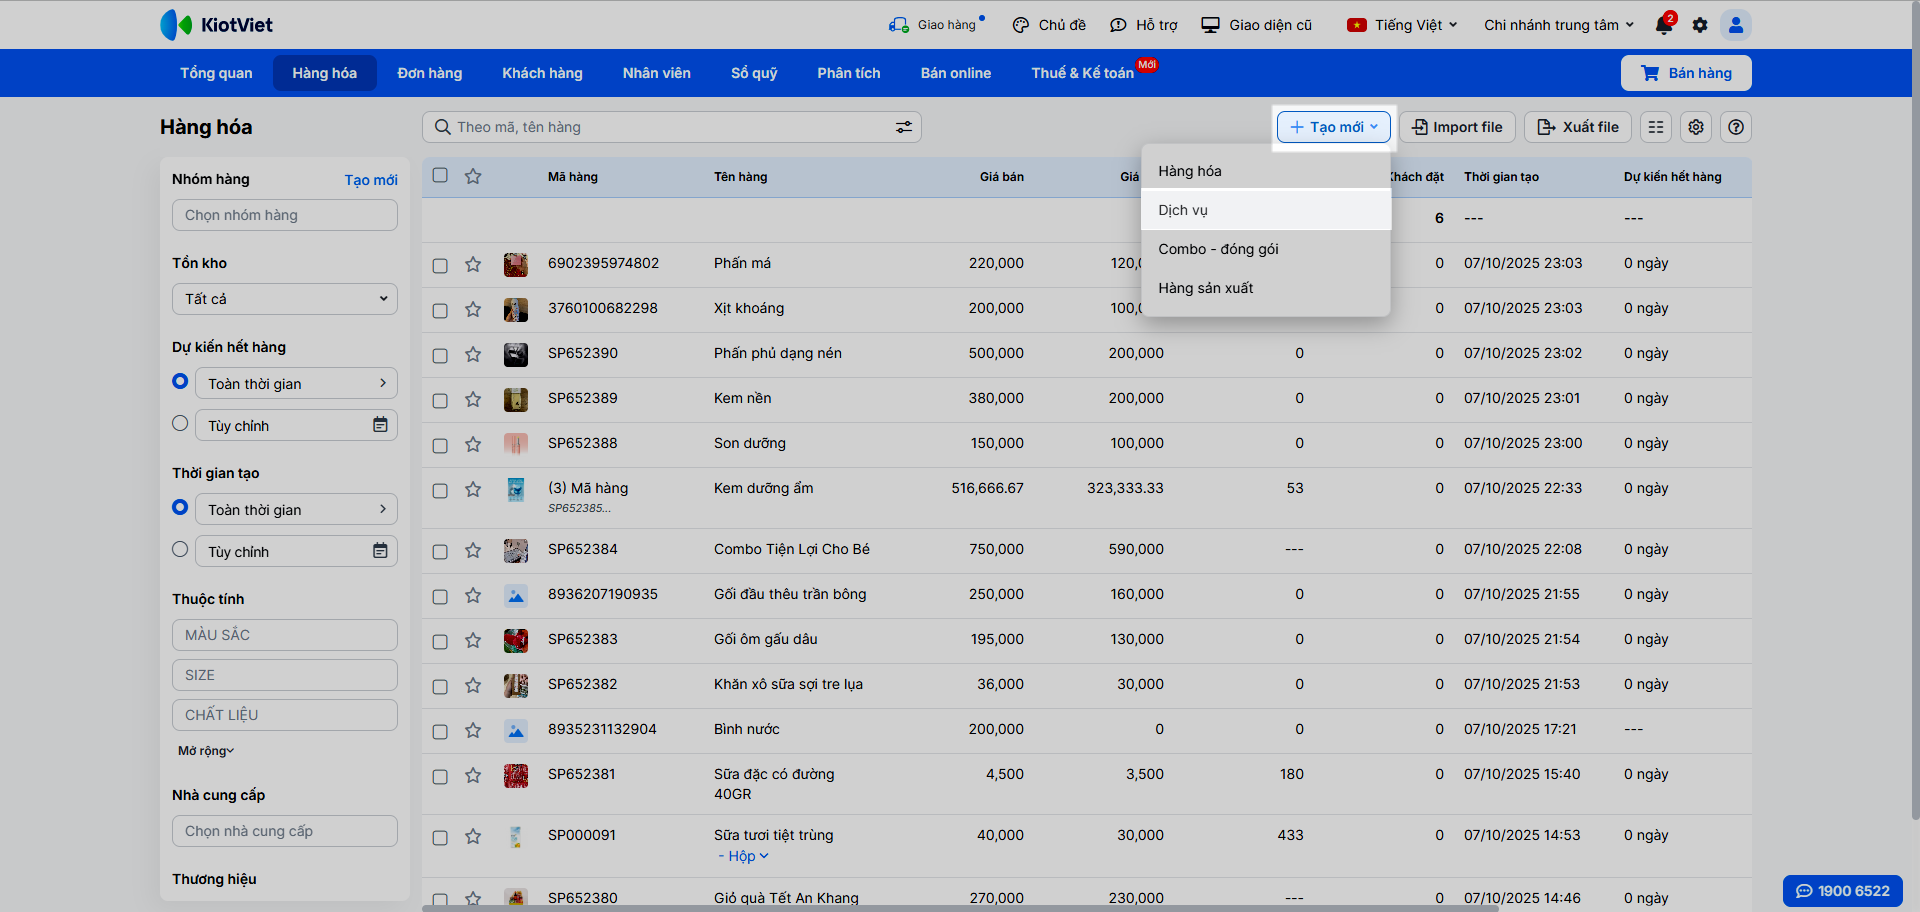The width and height of the screenshot is (1920, 912).
Task: Click the Import file button
Action: click(1457, 127)
